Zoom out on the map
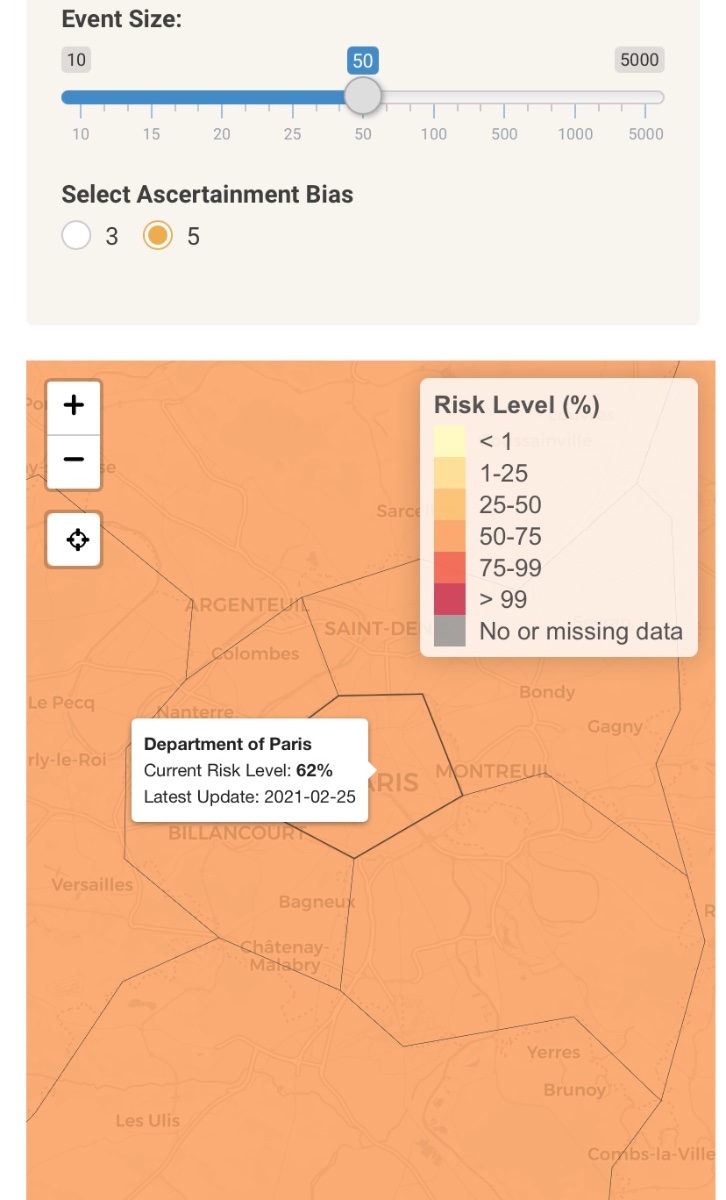The width and height of the screenshot is (726, 1200). point(74,461)
